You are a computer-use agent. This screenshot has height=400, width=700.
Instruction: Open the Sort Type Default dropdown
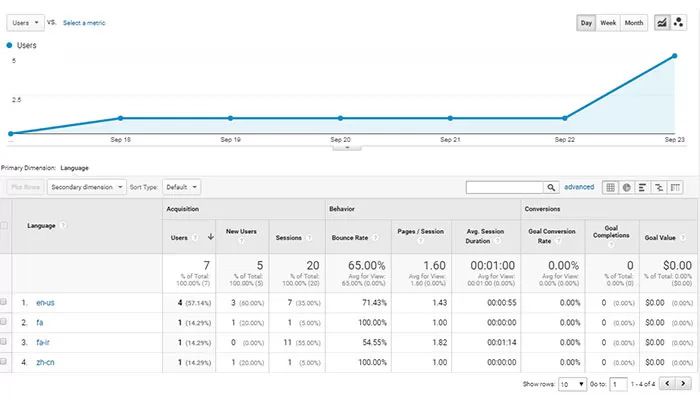[x=182, y=187]
